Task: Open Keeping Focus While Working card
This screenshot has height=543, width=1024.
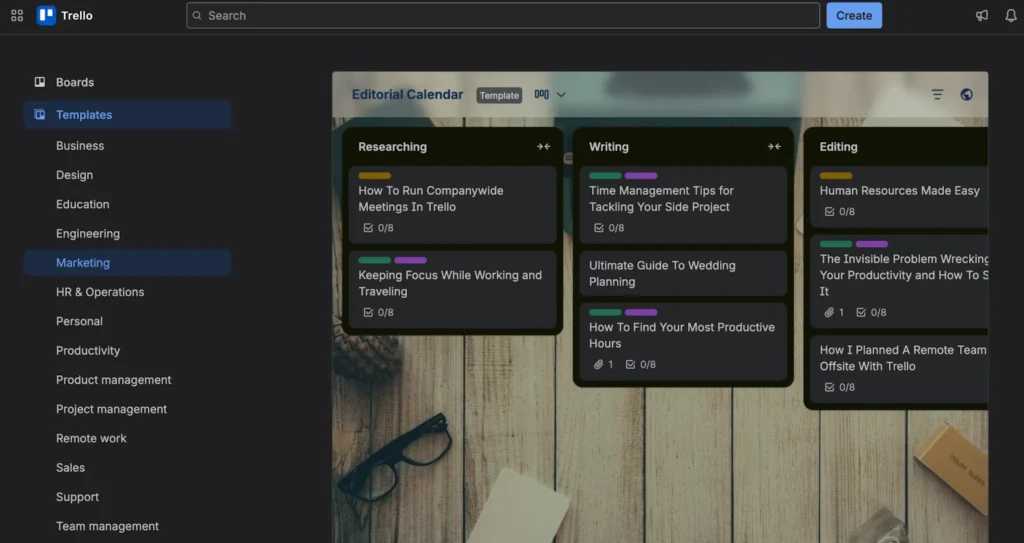Action: [453, 289]
